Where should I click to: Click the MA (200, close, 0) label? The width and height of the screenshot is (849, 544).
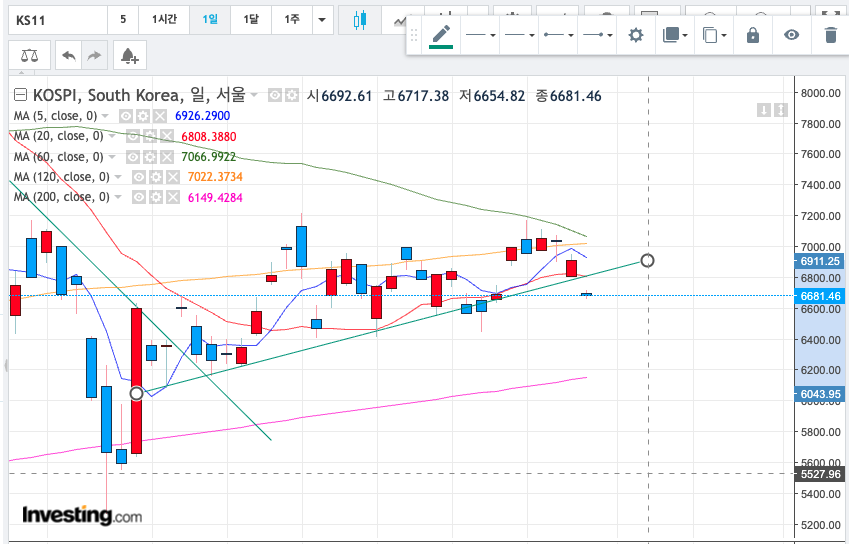62,197
